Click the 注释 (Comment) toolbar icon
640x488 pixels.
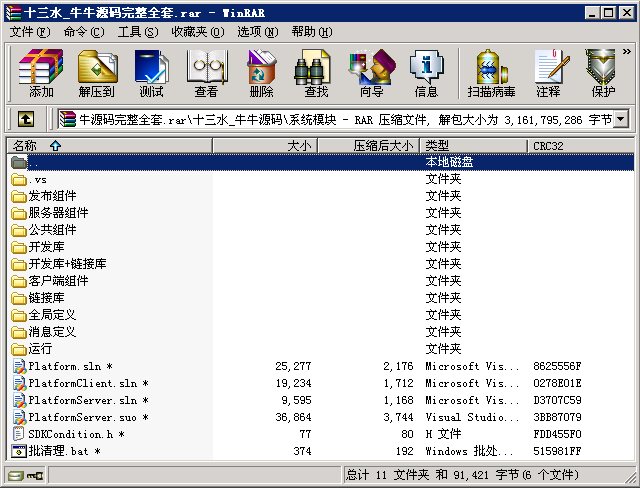pyautogui.click(x=548, y=74)
